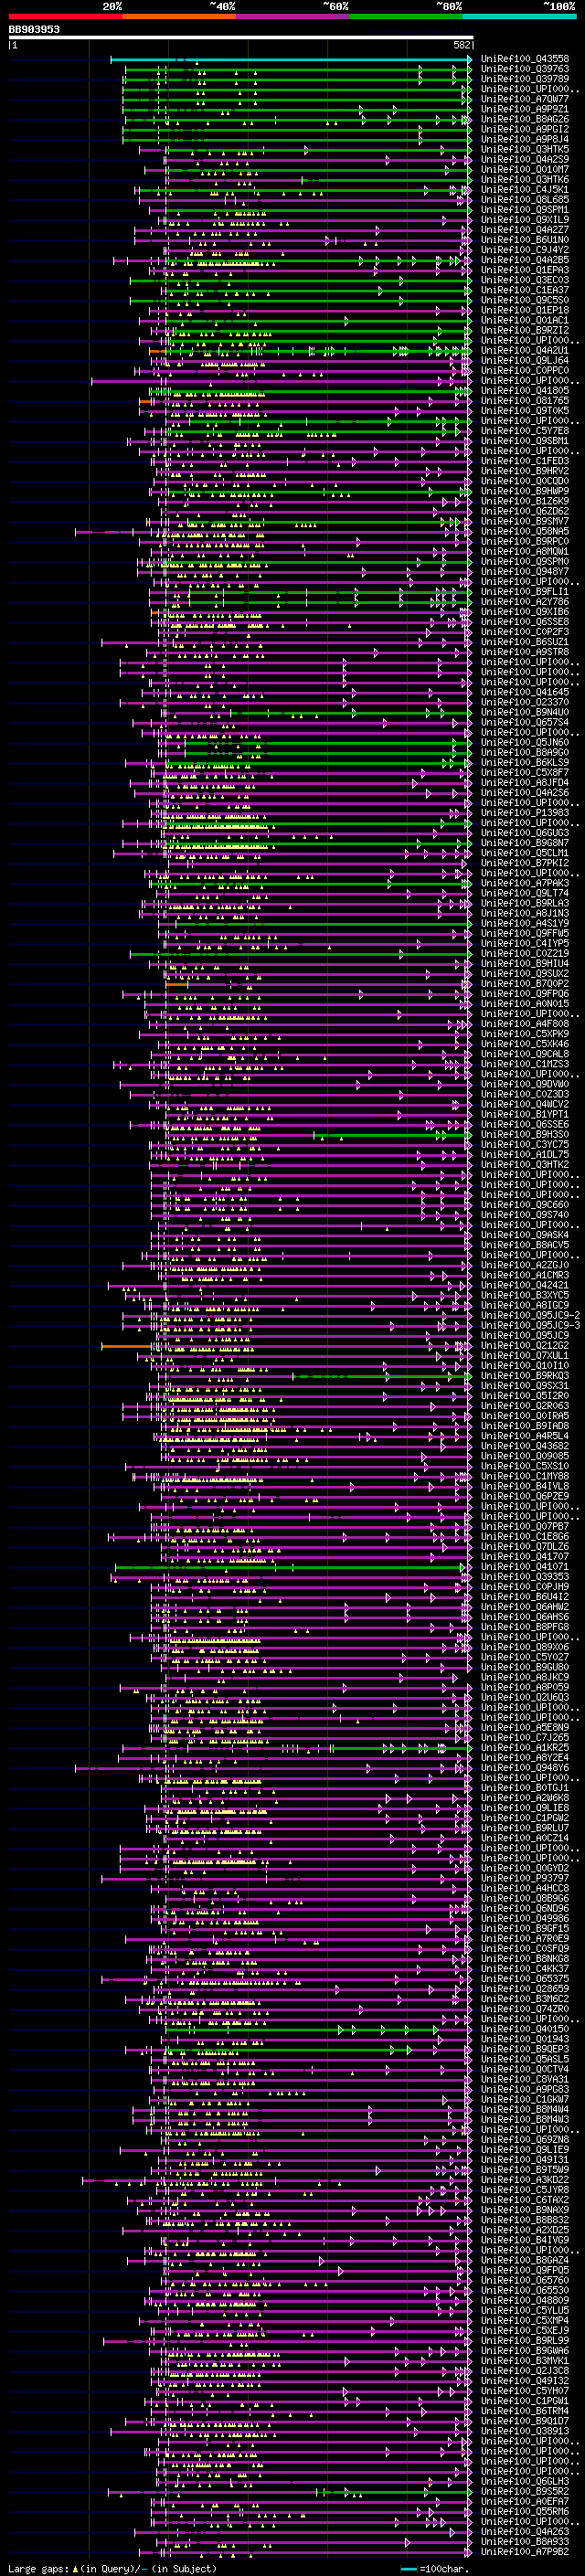Click the cyan alignment bar for UniRef100_Q43558
This screenshot has height=2576, width=585.
[291, 59]
